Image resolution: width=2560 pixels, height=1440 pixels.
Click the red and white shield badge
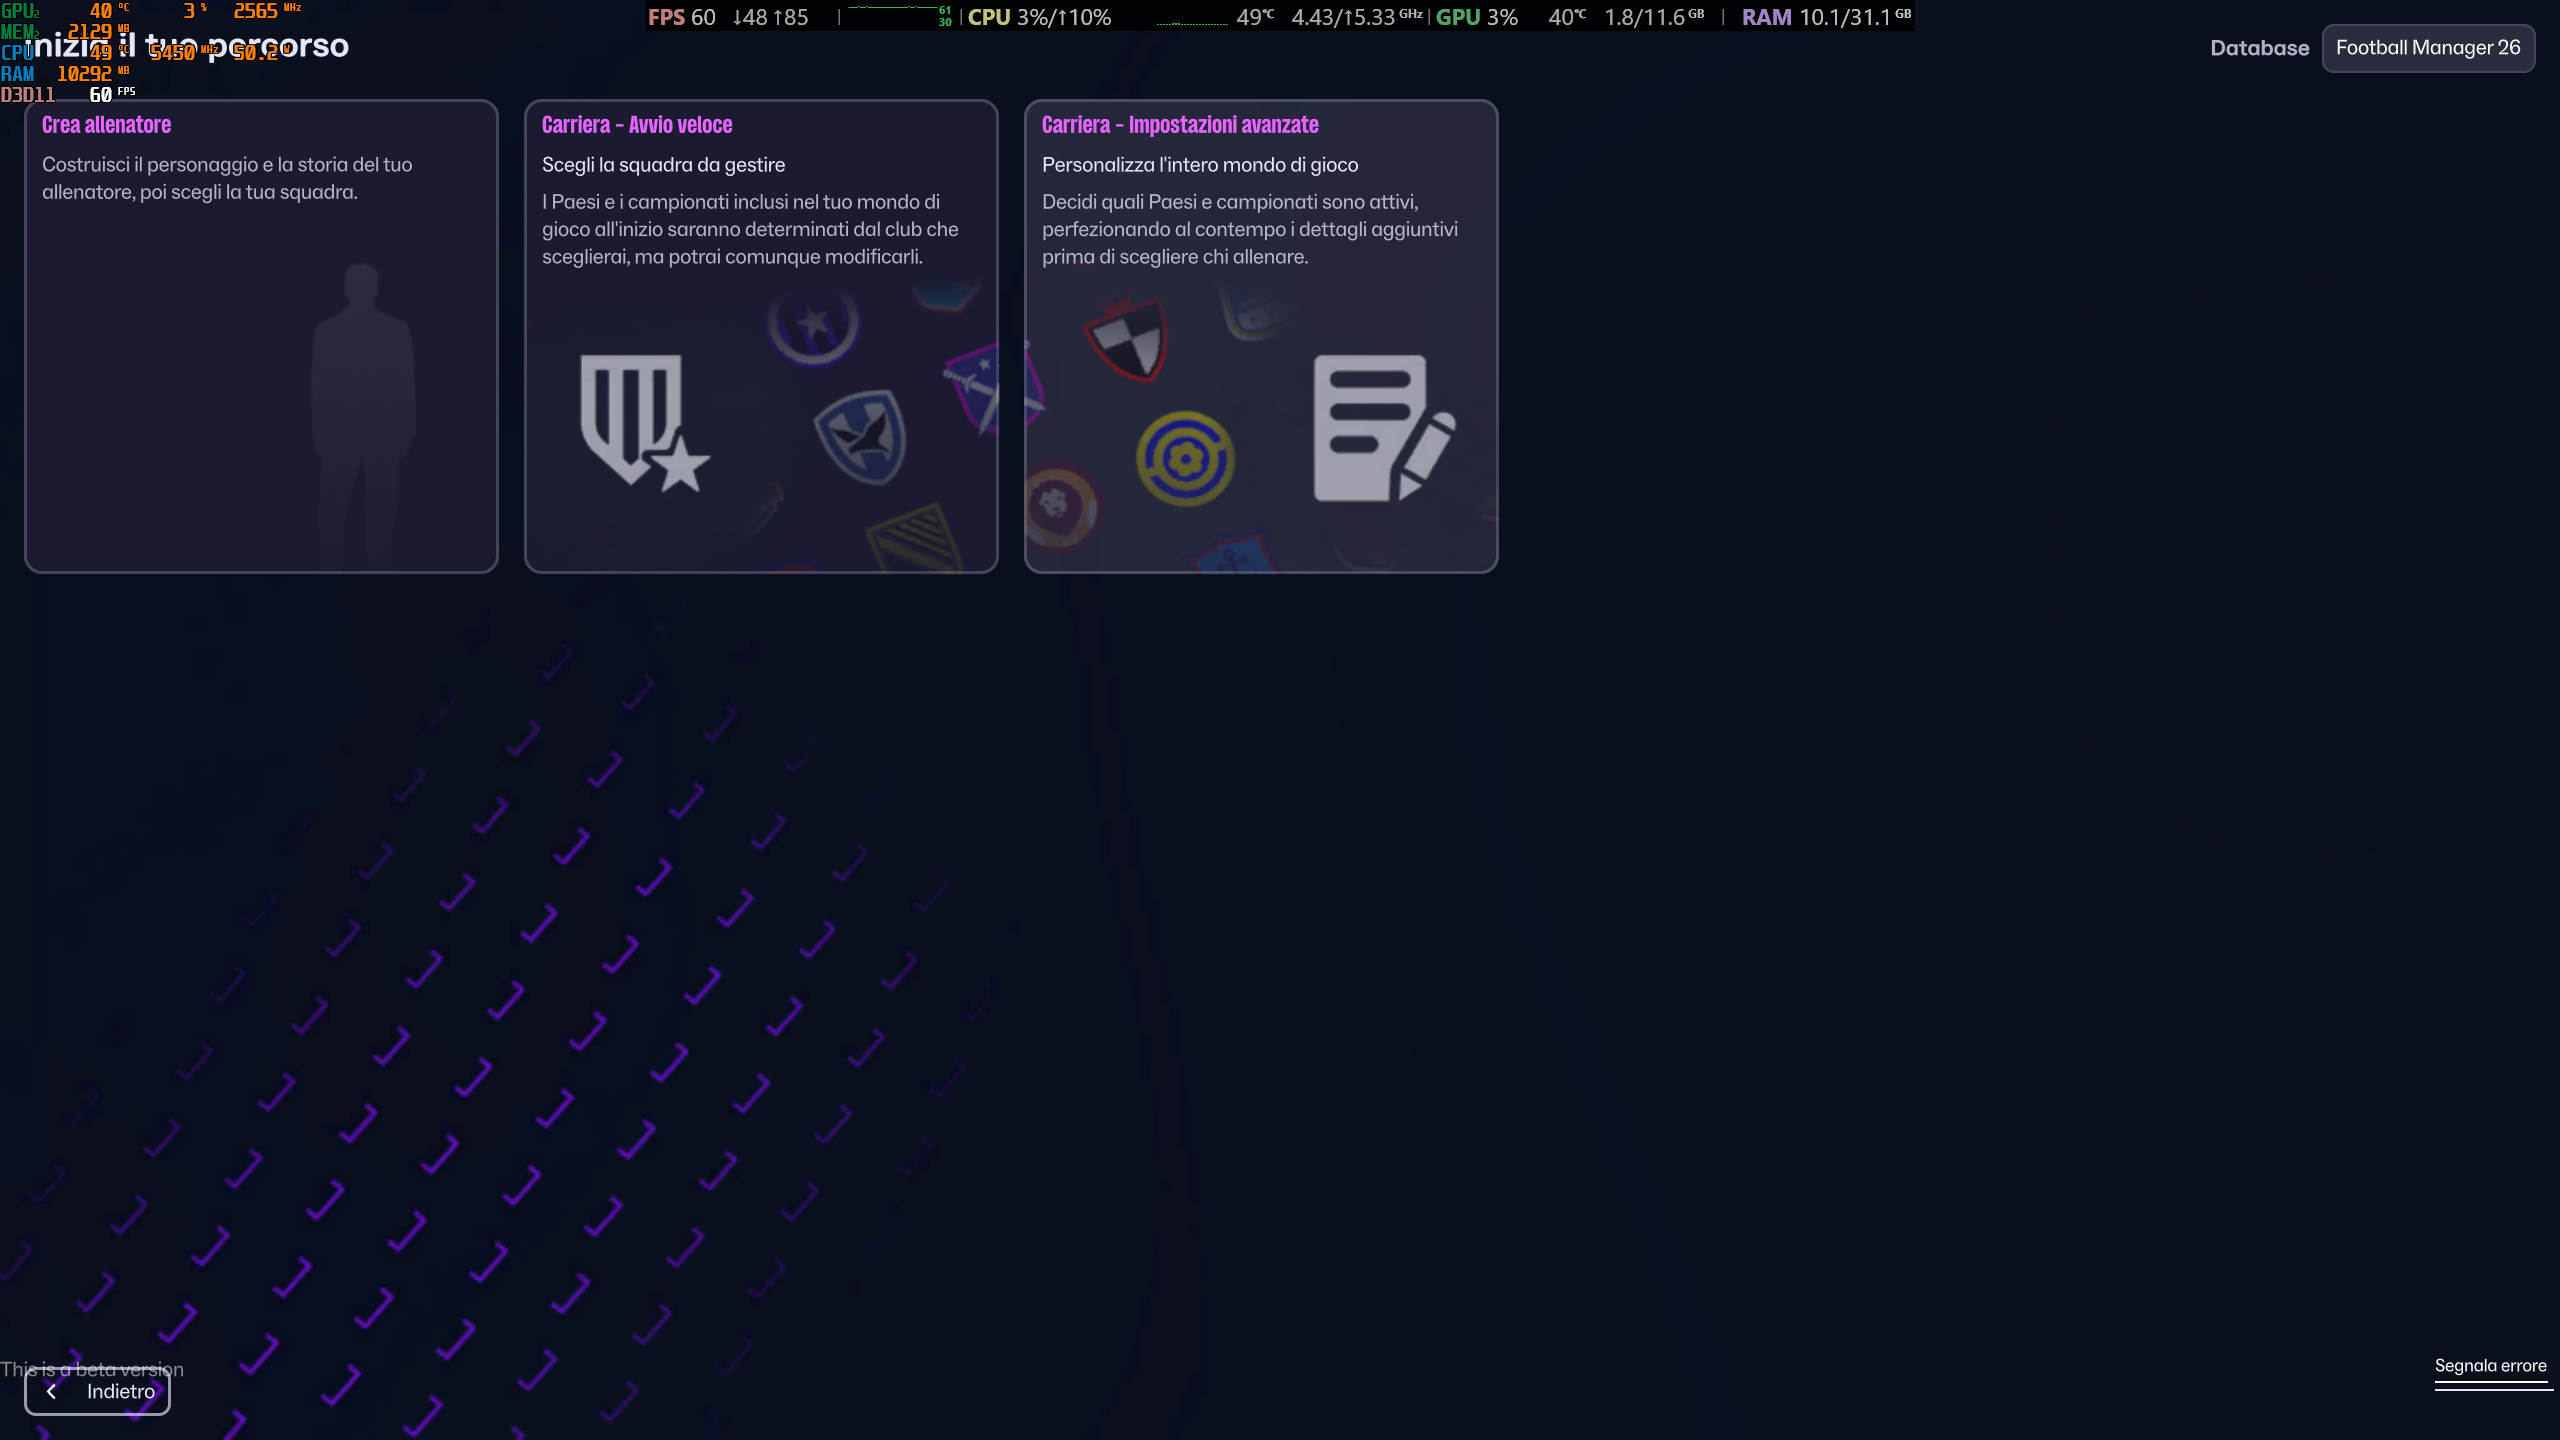click(x=1128, y=340)
